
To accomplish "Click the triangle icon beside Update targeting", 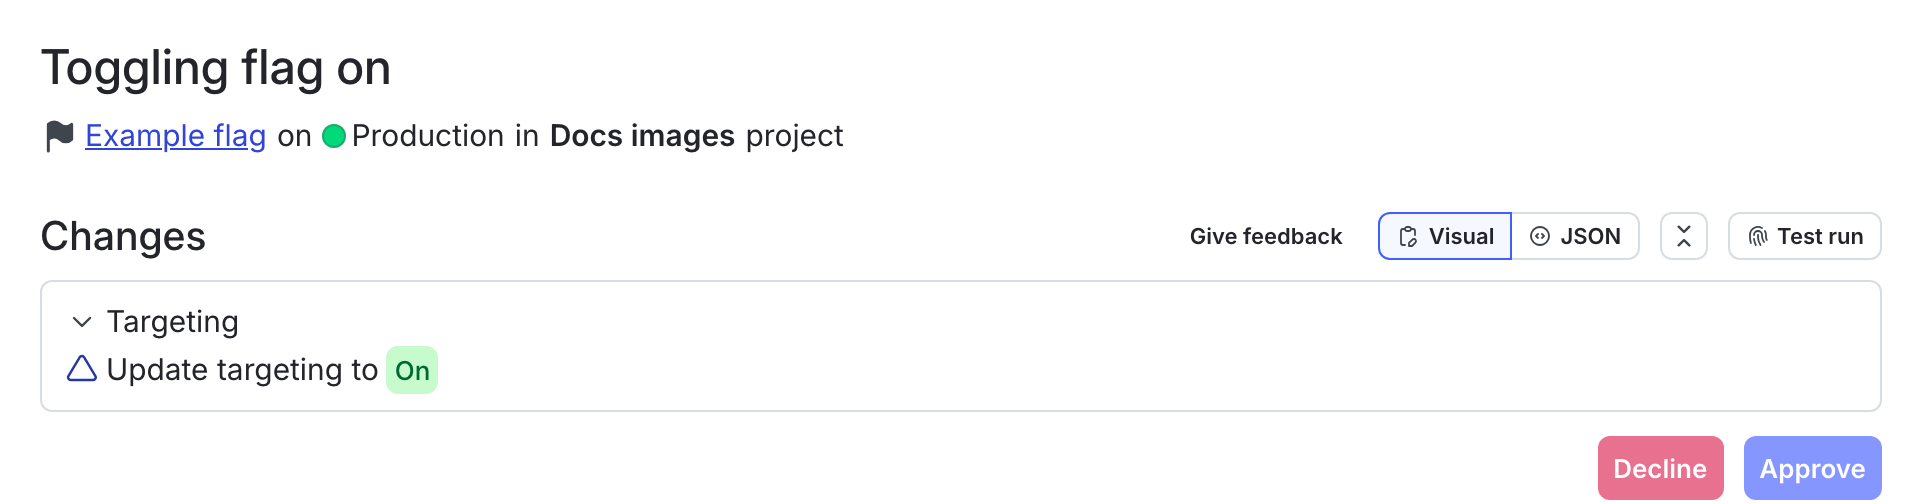I will [82, 369].
